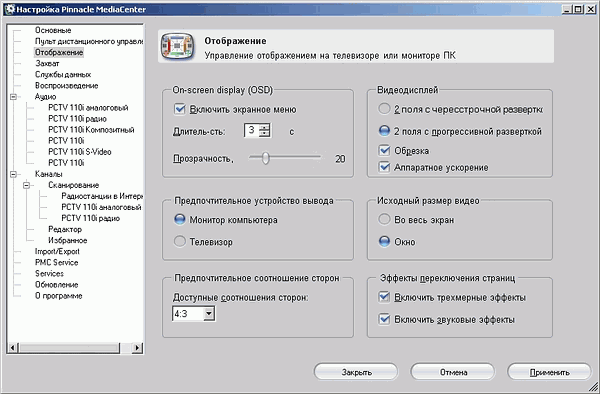Select Окно video size option
The width and height of the screenshot is (600, 394).
tap(384, 241)
